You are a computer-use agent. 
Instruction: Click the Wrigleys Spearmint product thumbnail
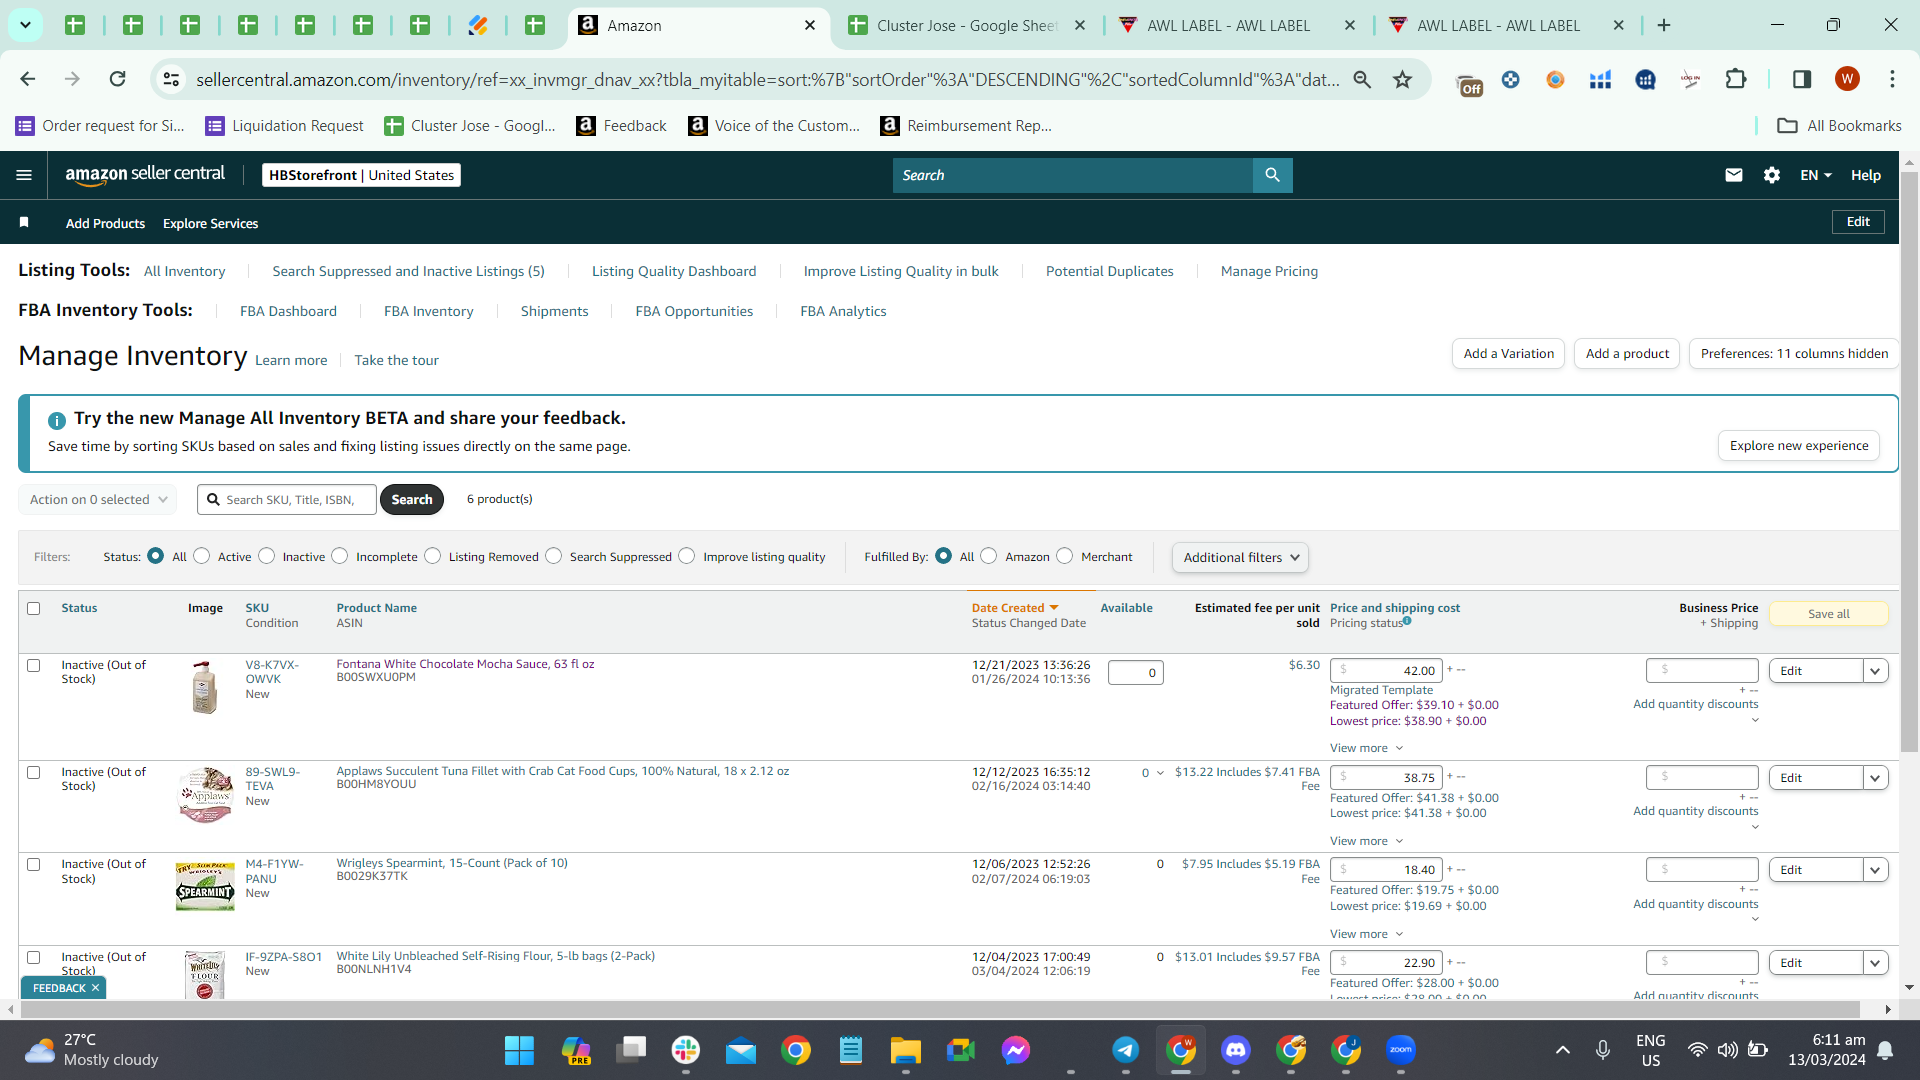(x=205, y=886)
